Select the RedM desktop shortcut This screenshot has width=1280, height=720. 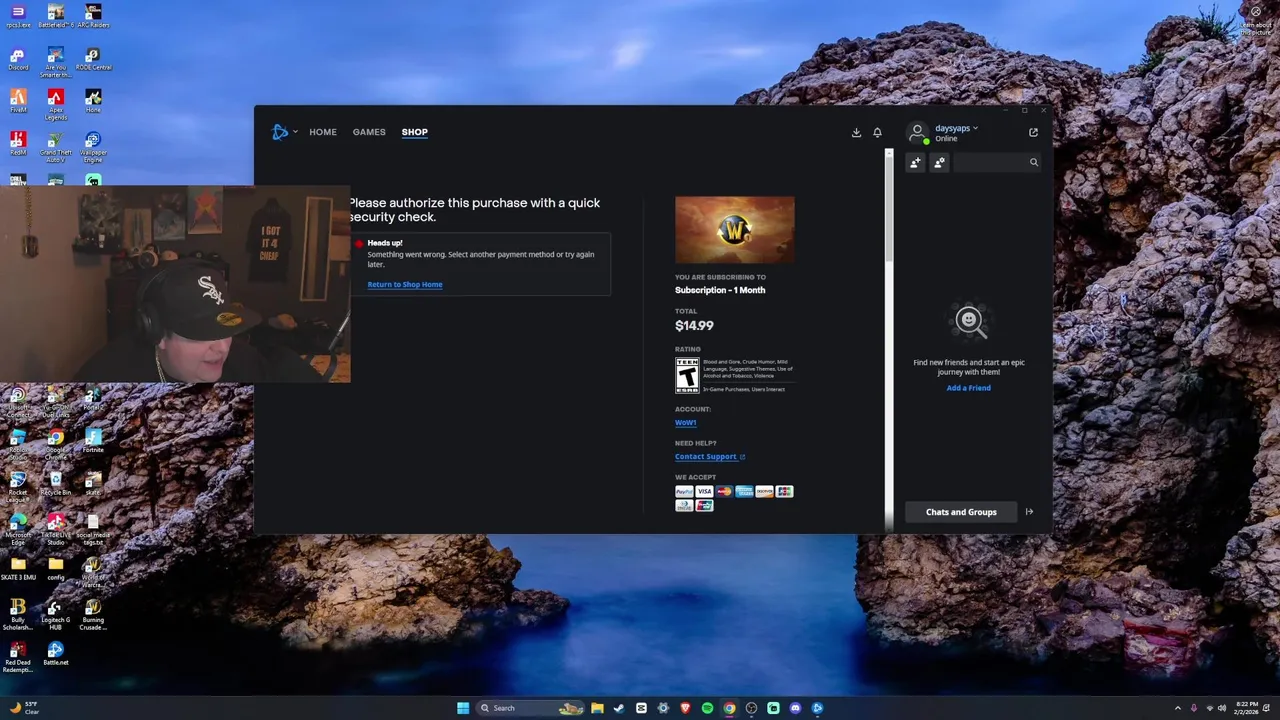coord(18,144)
